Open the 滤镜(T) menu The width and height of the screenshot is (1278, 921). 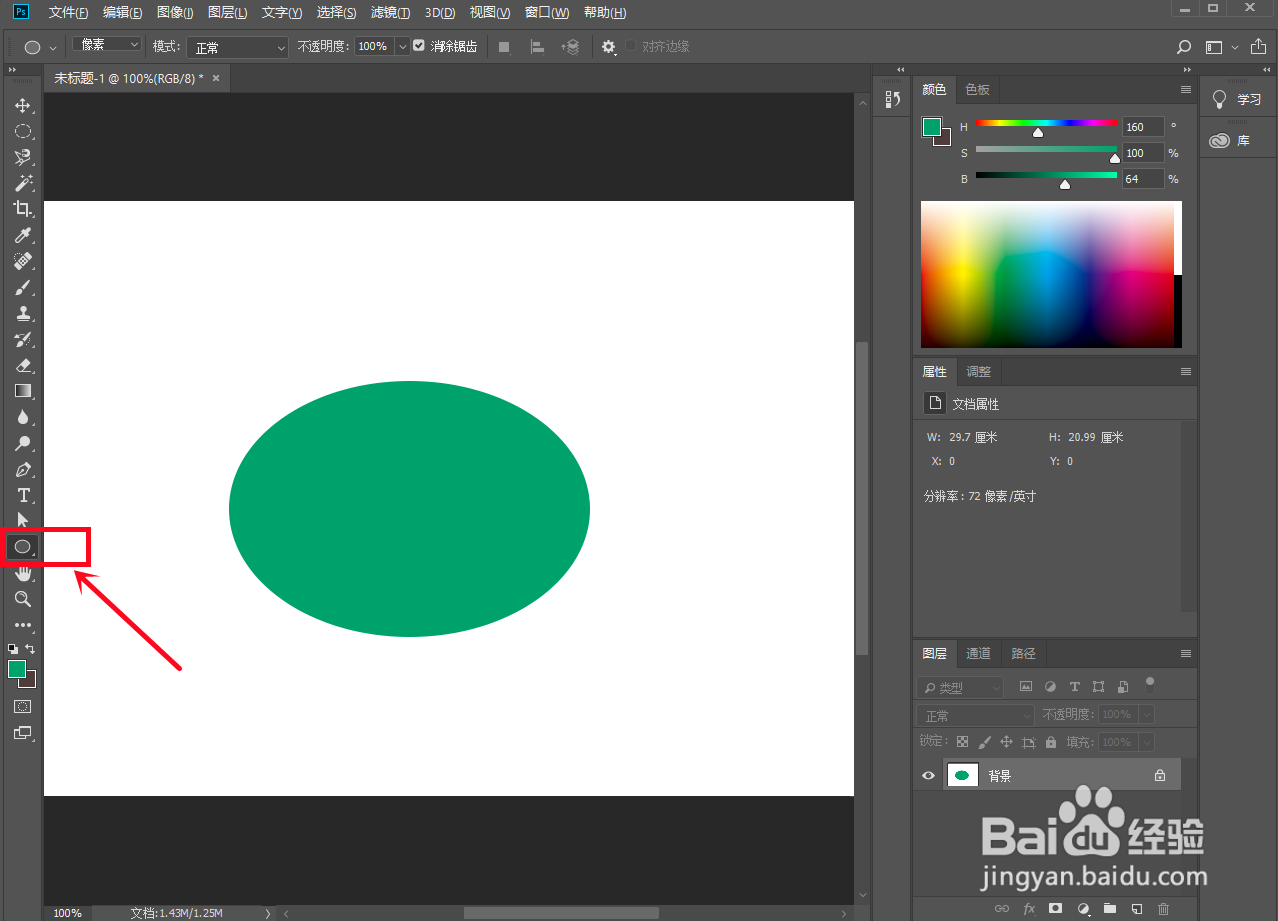coord(390,13)
